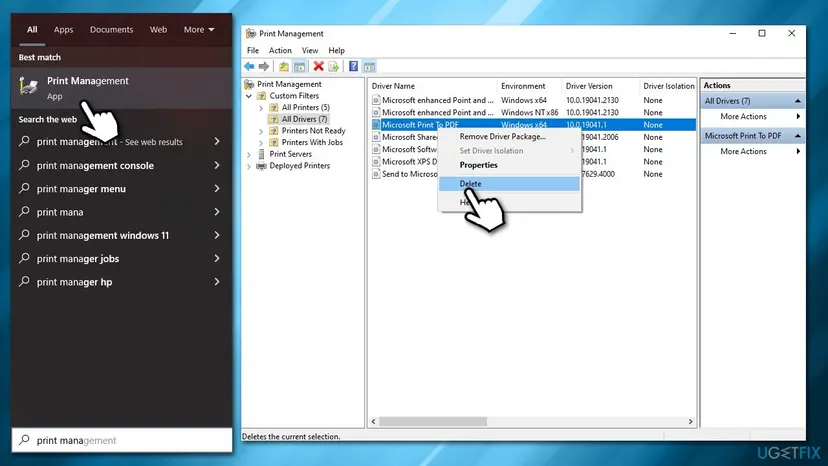Expand the Printers Not Ready node
828x466 pixels.
pos(261,131)
